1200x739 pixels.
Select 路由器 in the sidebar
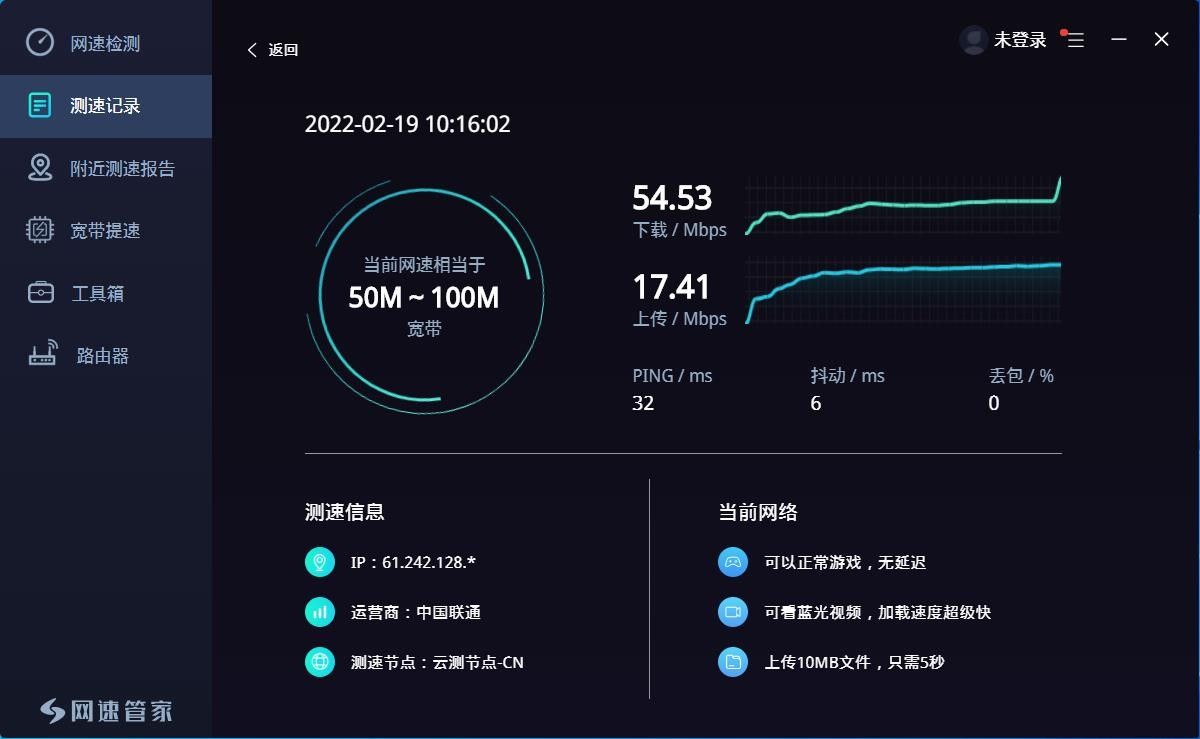pos(106,356)
